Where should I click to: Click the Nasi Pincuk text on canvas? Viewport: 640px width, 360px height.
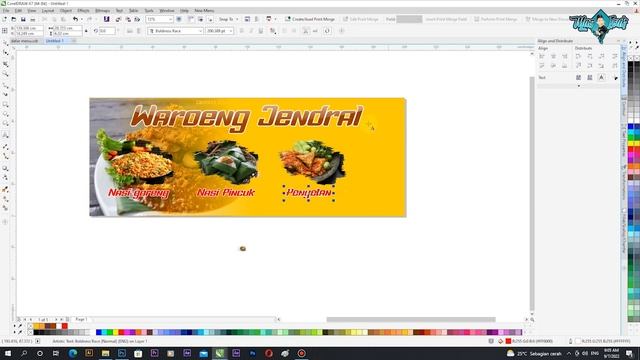point(226,192)
